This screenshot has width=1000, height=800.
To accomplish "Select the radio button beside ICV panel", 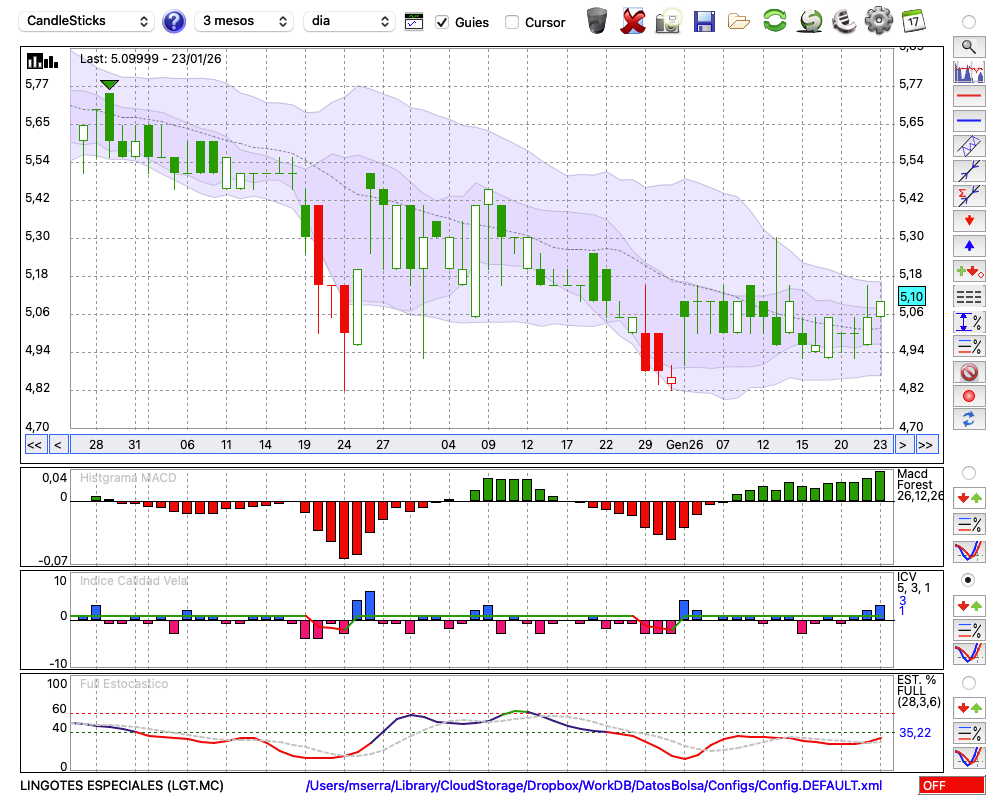I will click(x=969, y=580).
